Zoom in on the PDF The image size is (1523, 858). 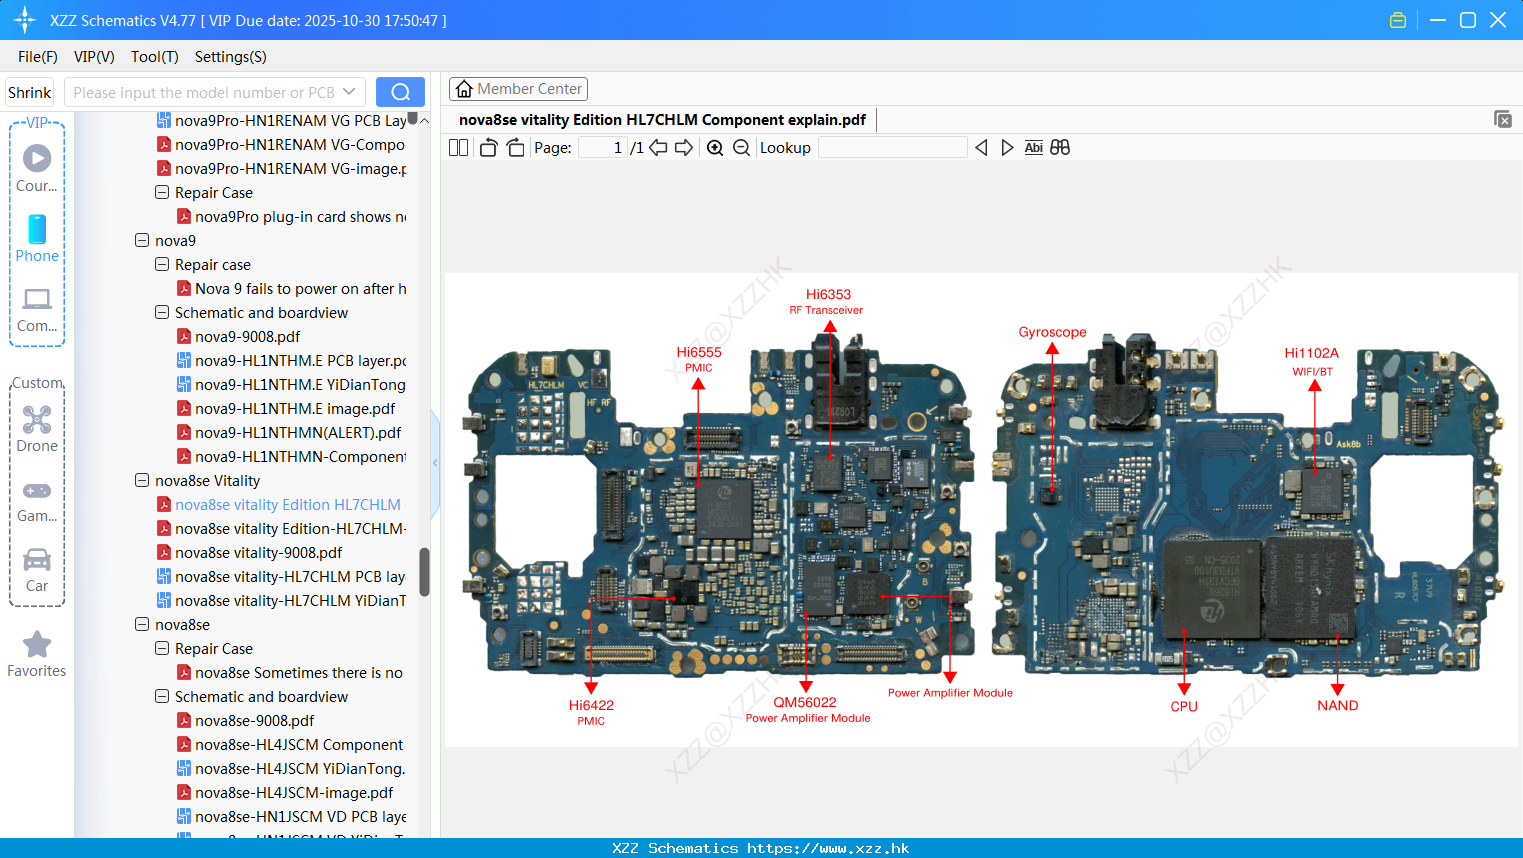click(x=715, y=148)
